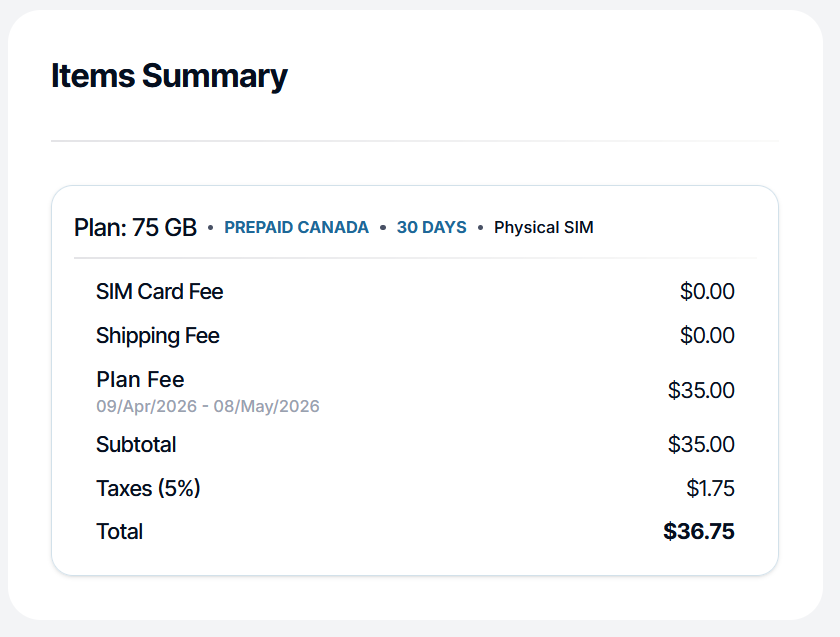Click the Plan Fee $35.00 amount

[701, 391]
